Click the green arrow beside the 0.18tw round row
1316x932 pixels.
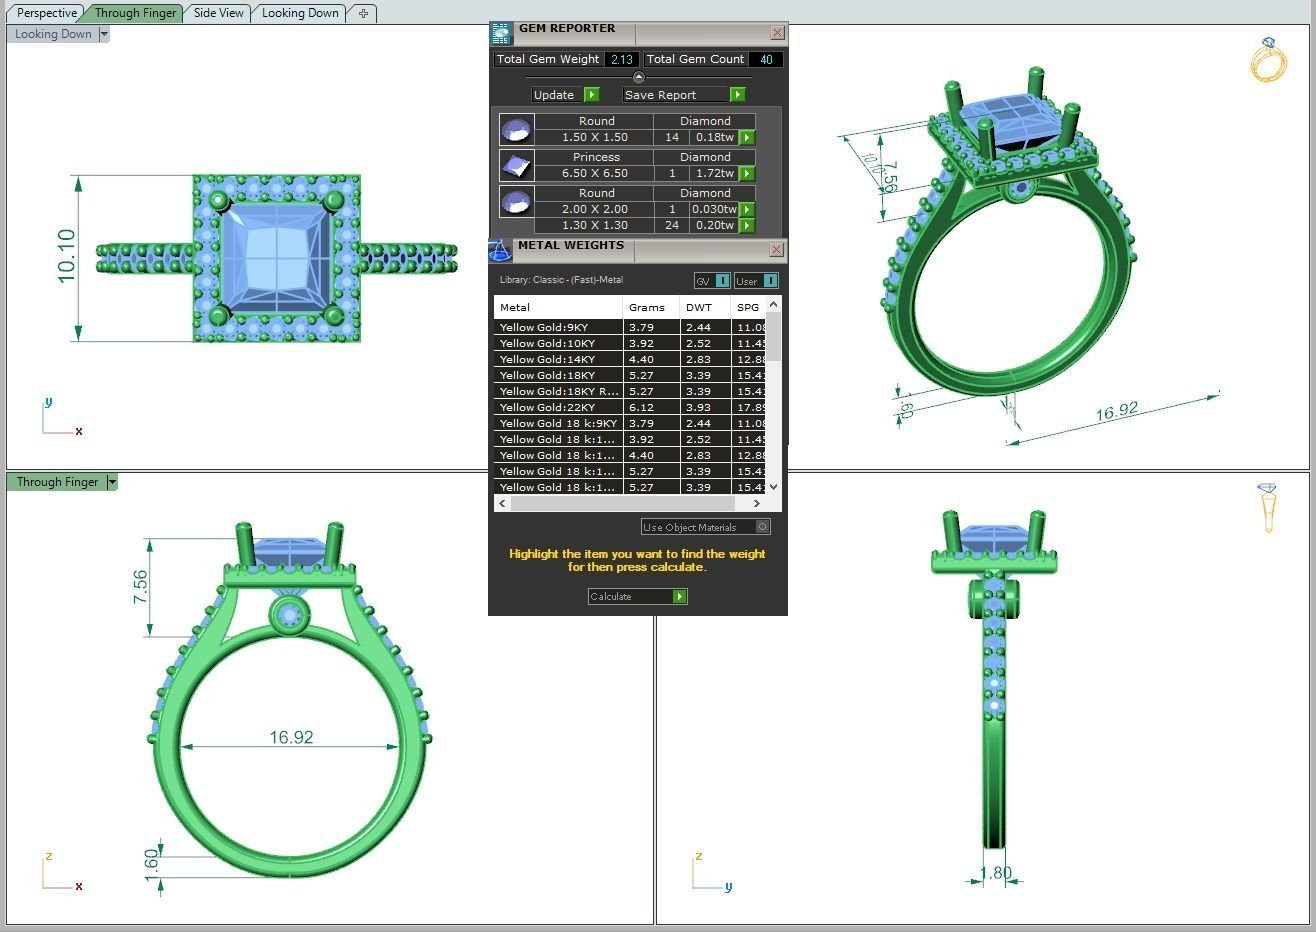tap(746, 137)
